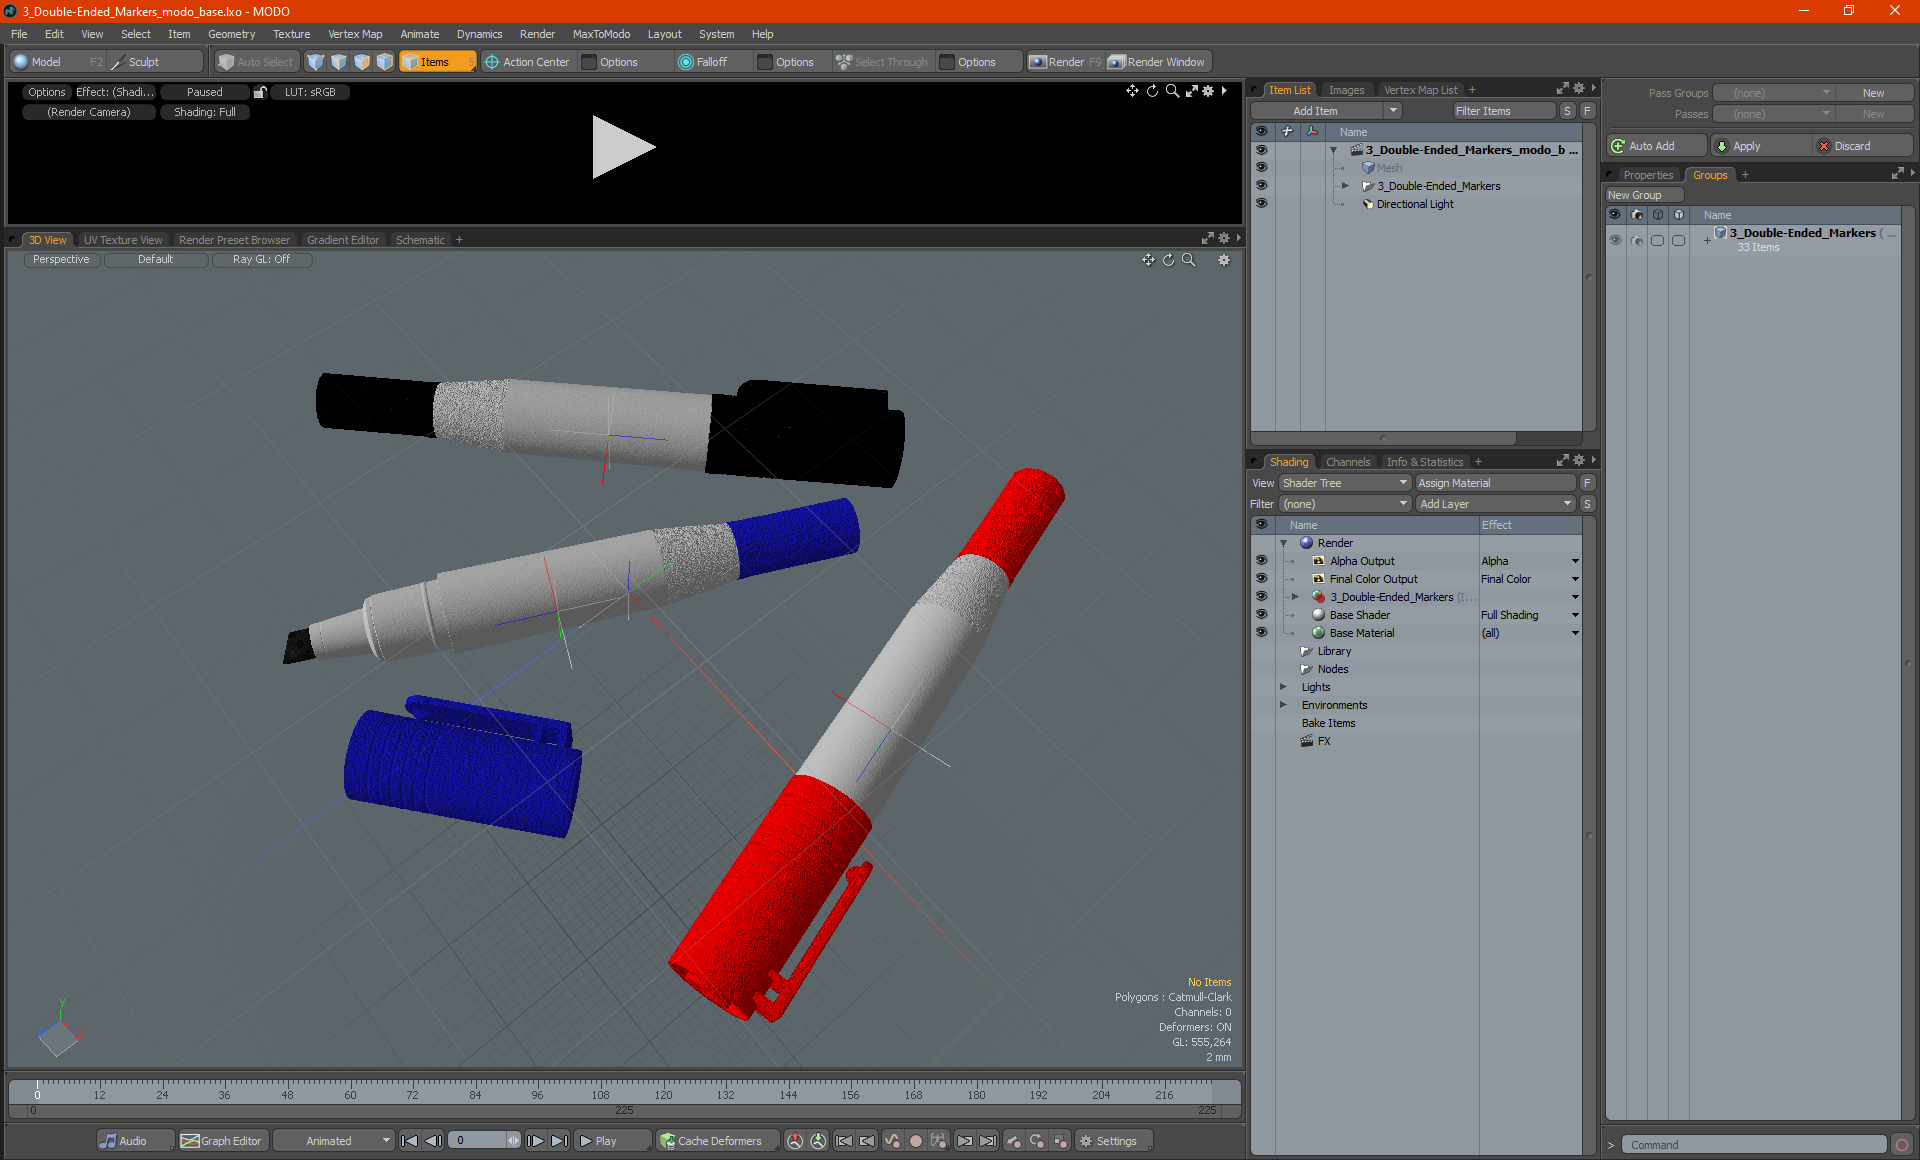Open the Render Window
Viewport: 1920px width, 1160px height.
coord(1158,62)
